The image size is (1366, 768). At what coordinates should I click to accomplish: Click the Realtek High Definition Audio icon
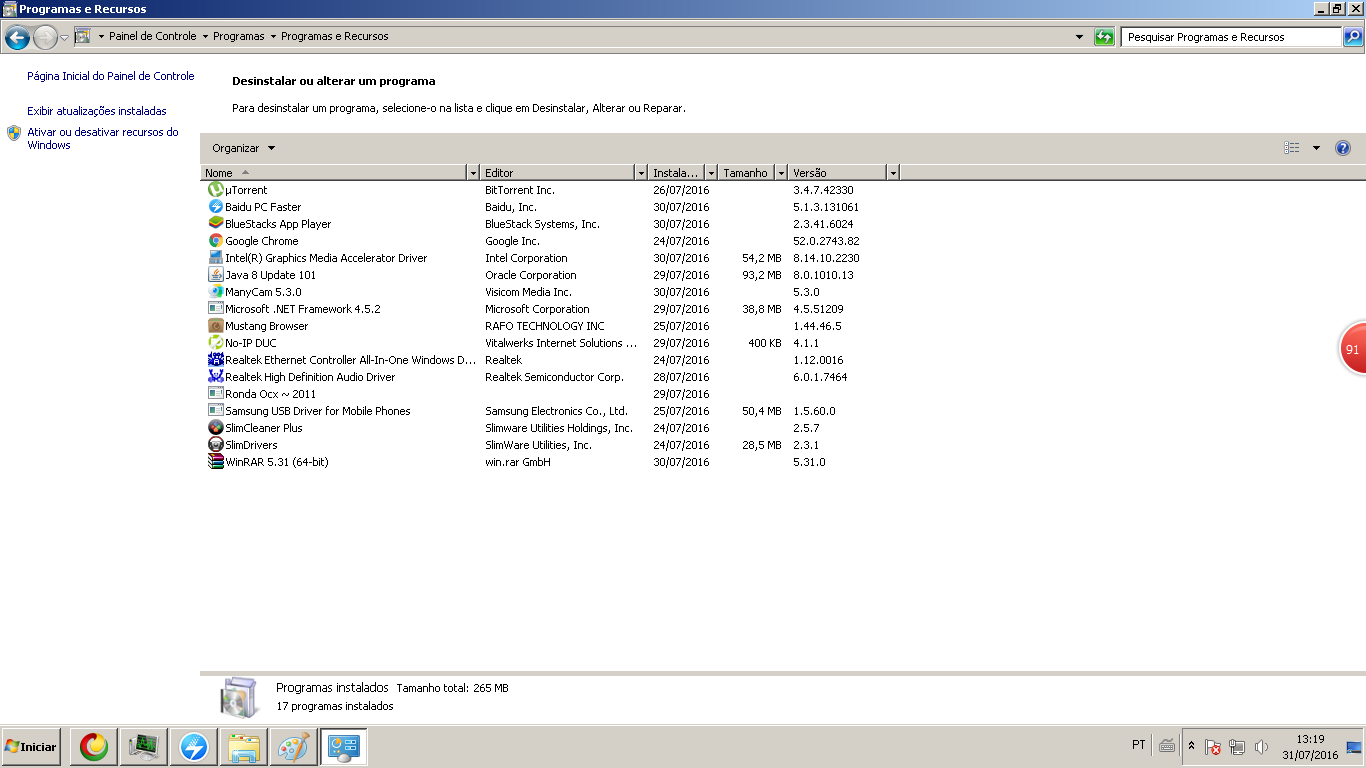click(x=215, y=377)
